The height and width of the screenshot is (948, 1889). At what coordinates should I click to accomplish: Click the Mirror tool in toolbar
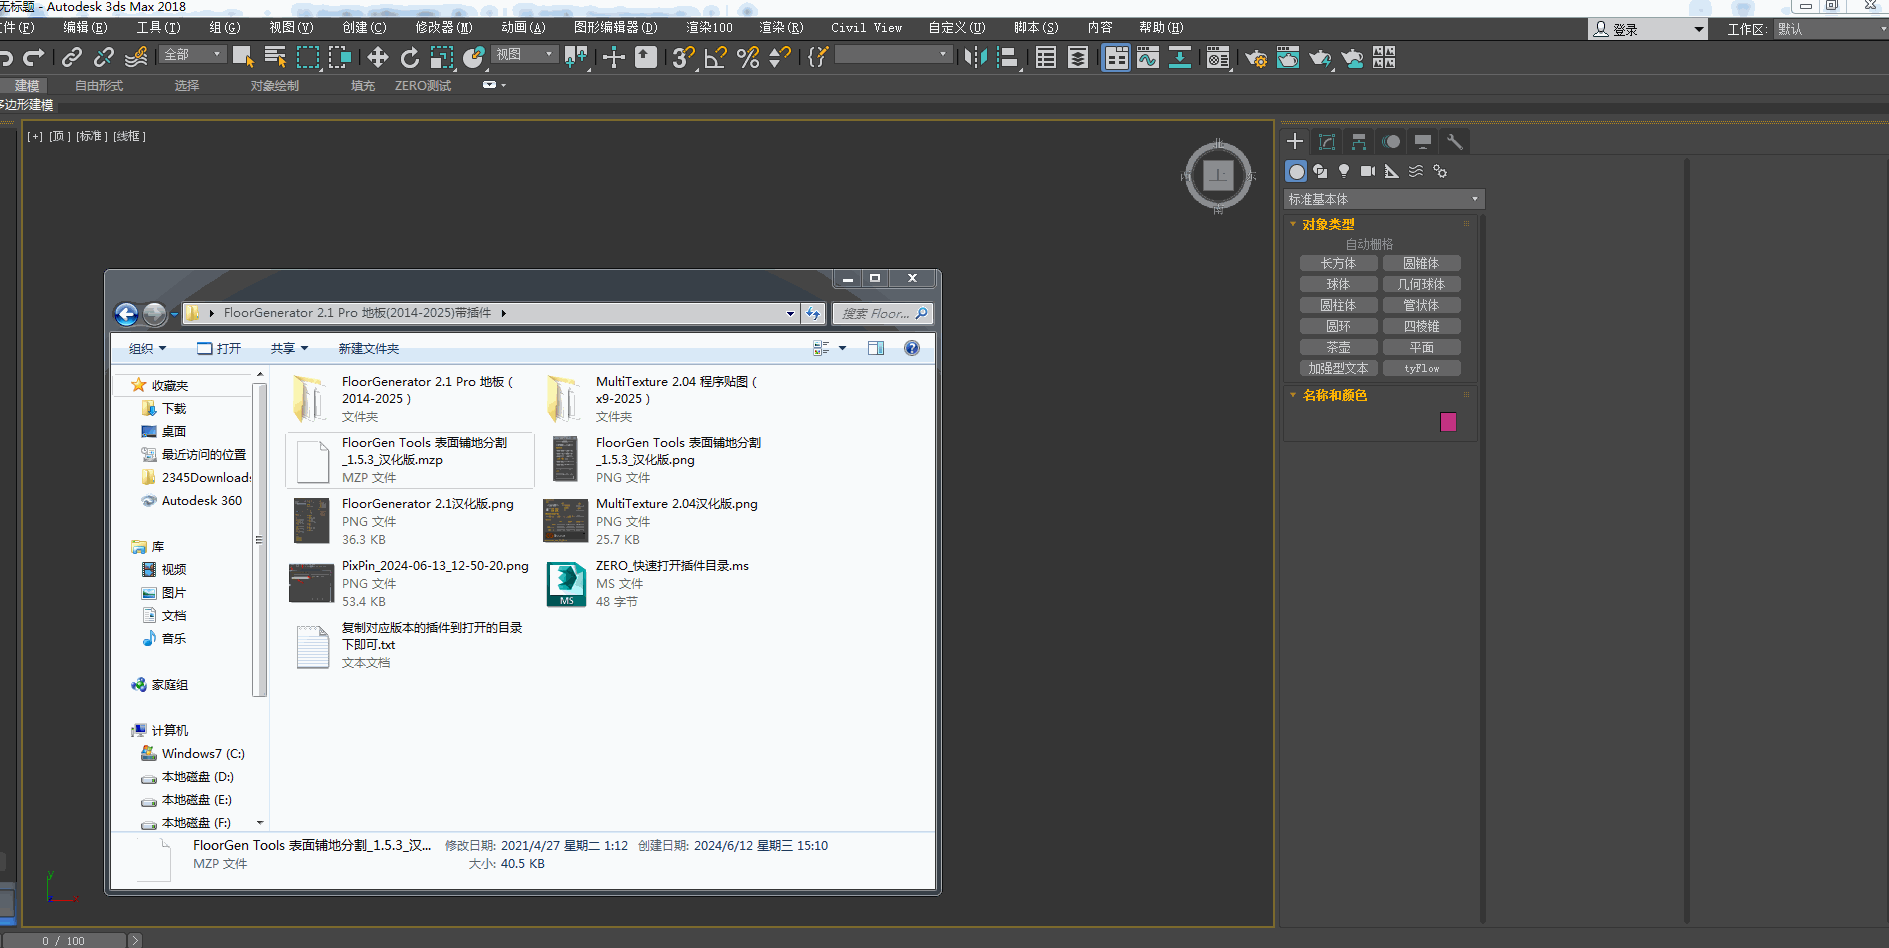click(x=975, y=58)
